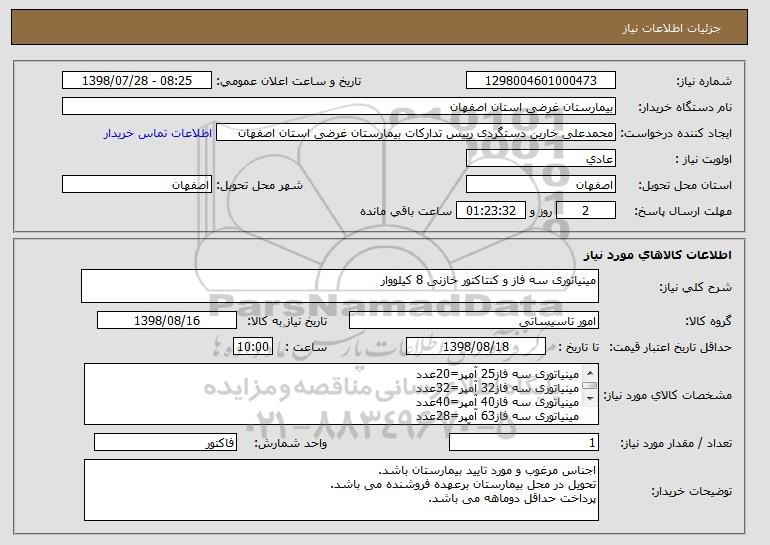Open the buyer contact info link (اطلاعات تماس خریدار)

click(x=158, y=133)
